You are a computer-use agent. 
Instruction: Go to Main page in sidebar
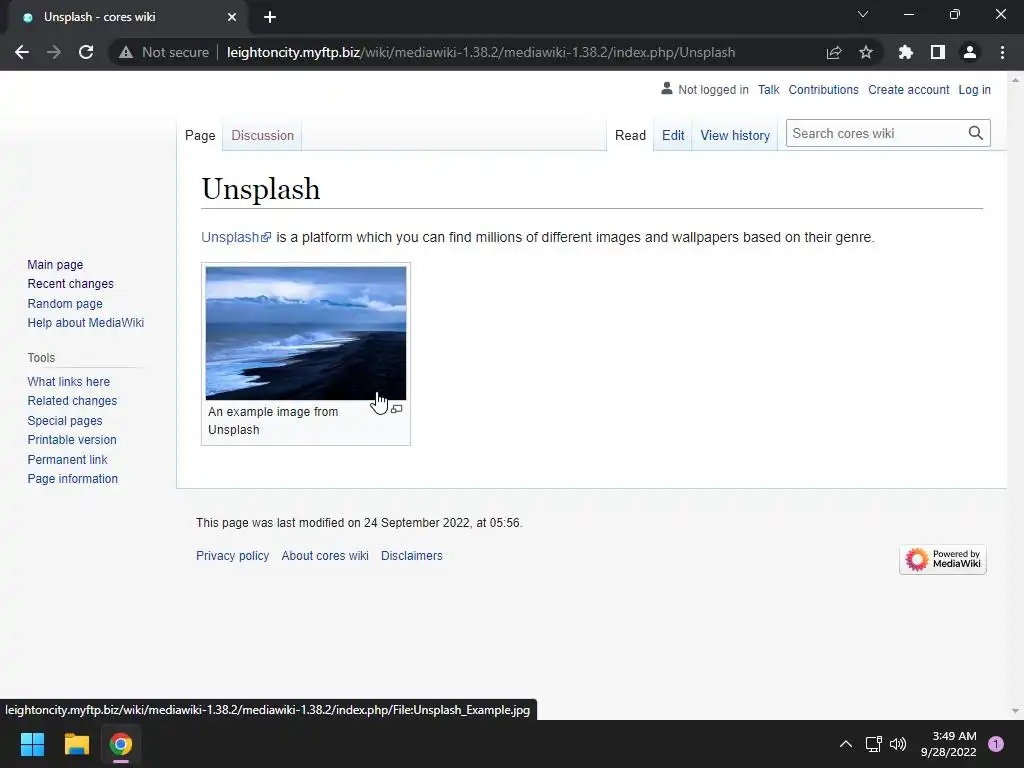point(56,264)
